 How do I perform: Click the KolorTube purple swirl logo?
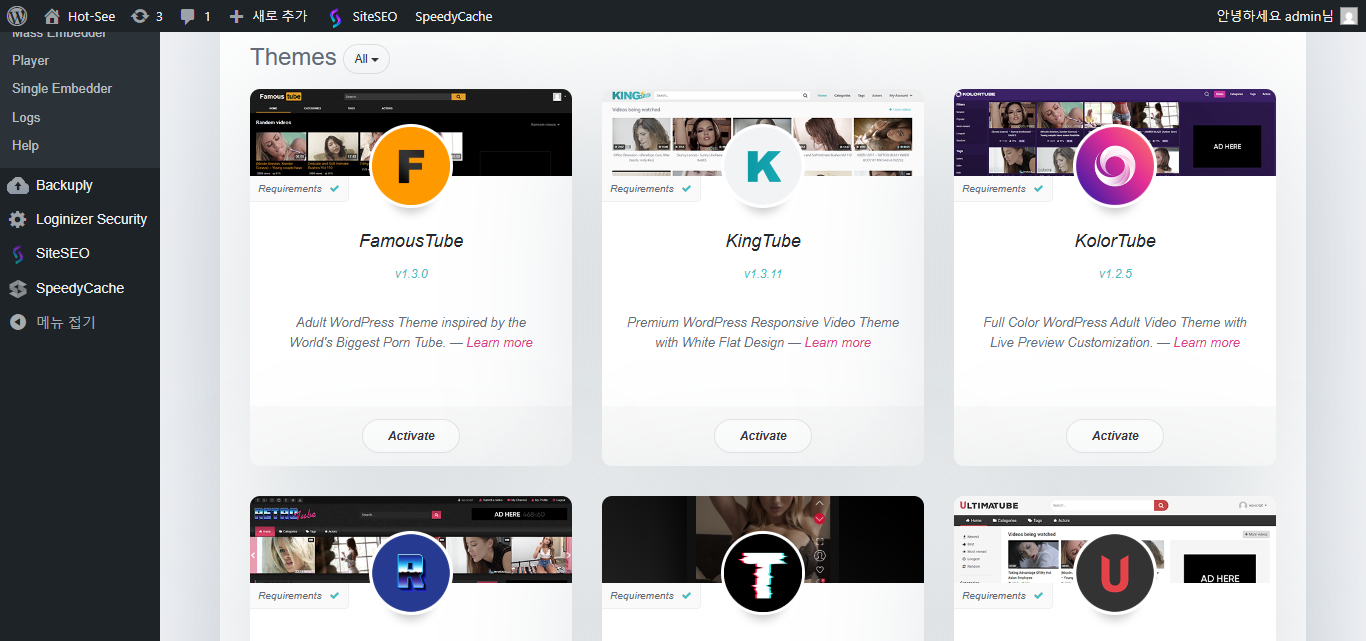point(1115,166)
